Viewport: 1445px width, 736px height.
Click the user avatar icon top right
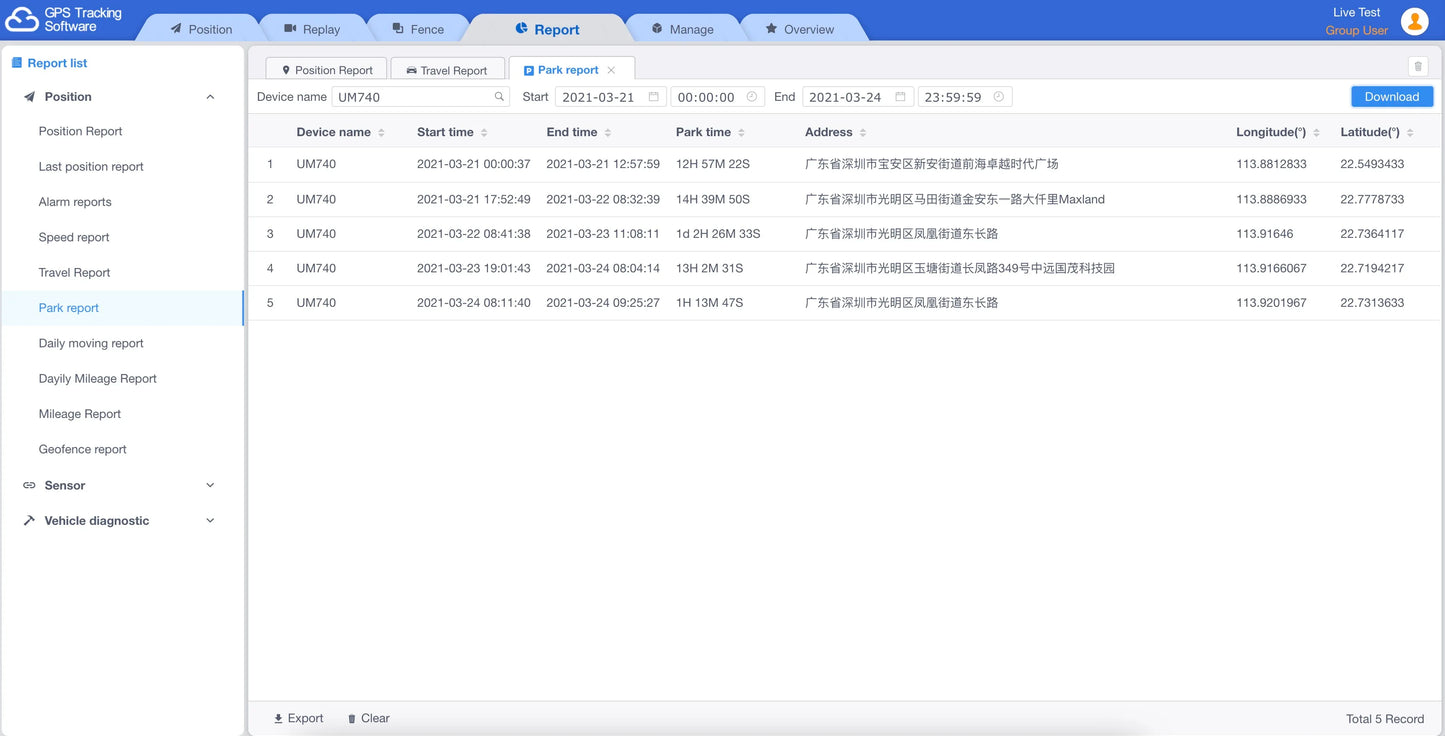pos(1415,20)
